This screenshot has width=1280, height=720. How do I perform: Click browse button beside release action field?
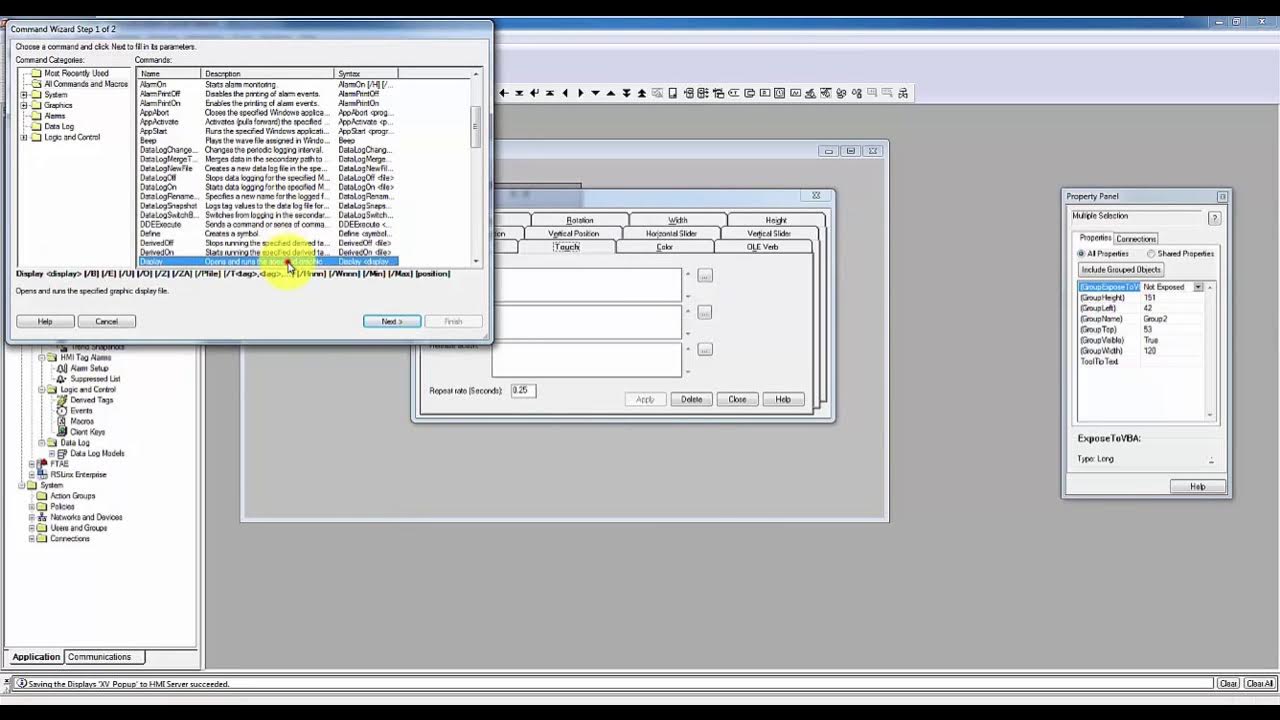[x=705, y=350]
